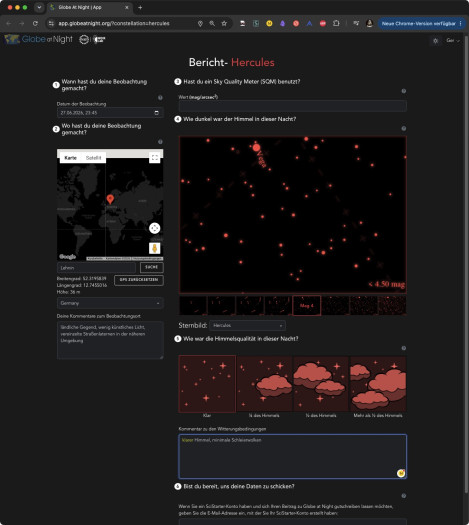Select the Street View pegman icon
Viewport: 469px width, 525px height.
click(154, 248)
